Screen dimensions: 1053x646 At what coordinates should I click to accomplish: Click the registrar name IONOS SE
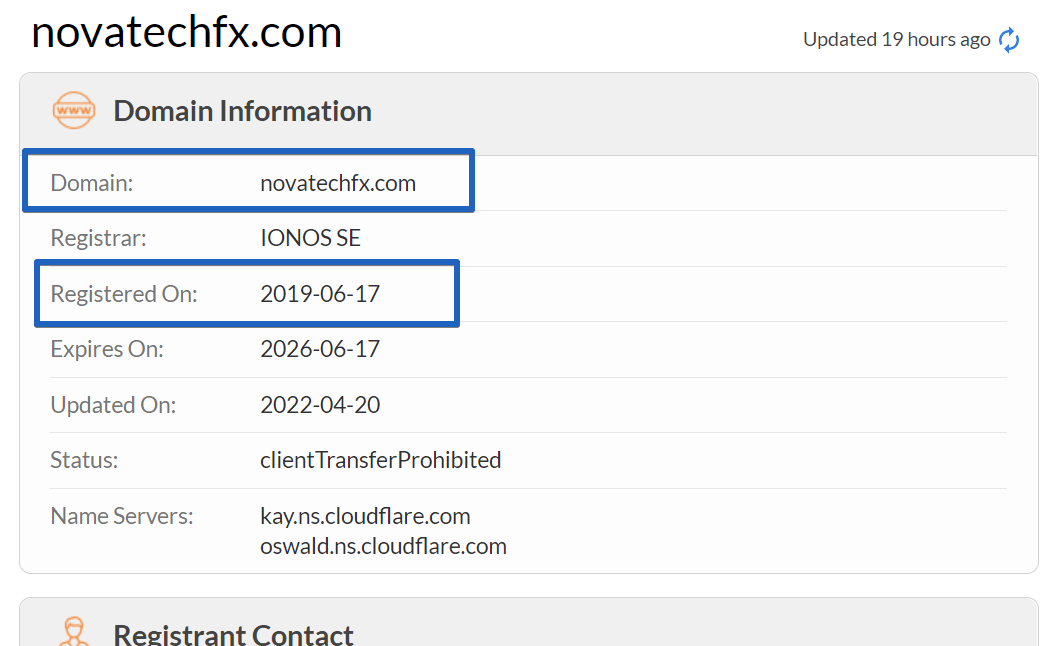click(x=310, y=238)
